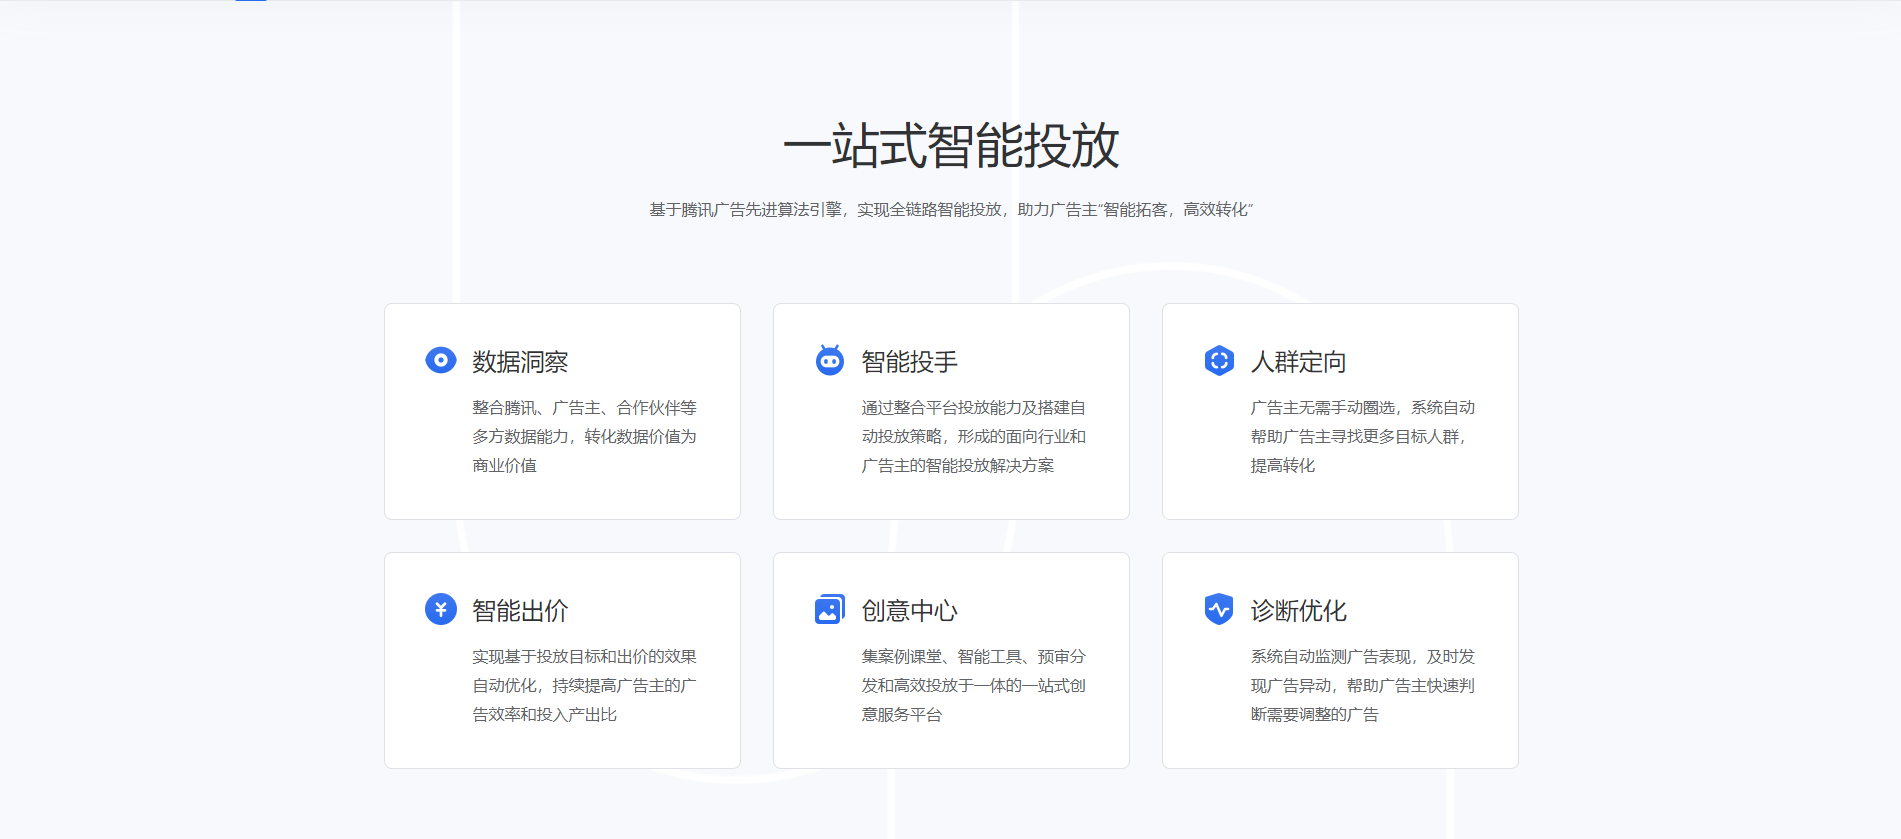The image size is (1901, 839).
Task: Click the line 提高转化 in 人群定向 card
Action: [x=1282, y=466]
